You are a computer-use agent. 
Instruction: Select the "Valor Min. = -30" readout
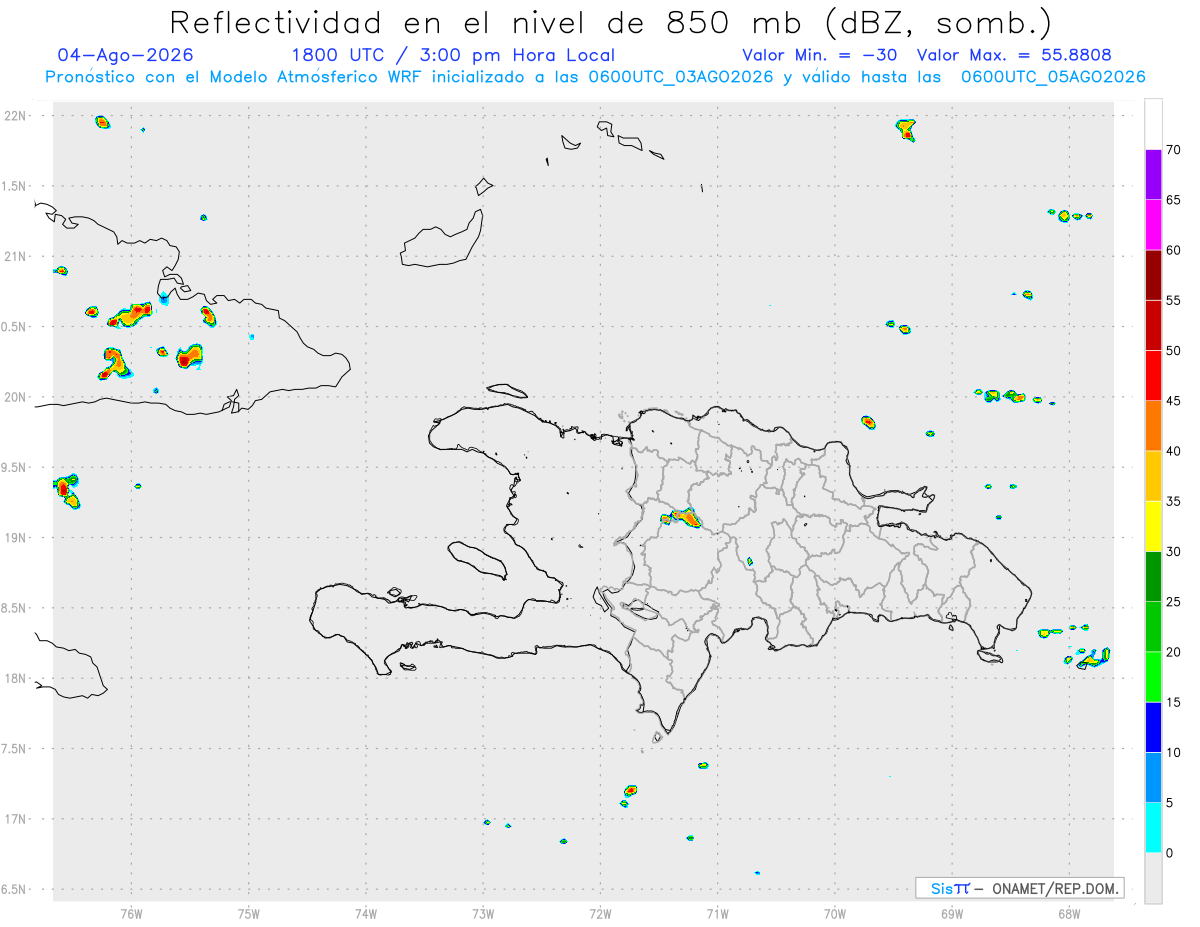(x=822, y=55)
